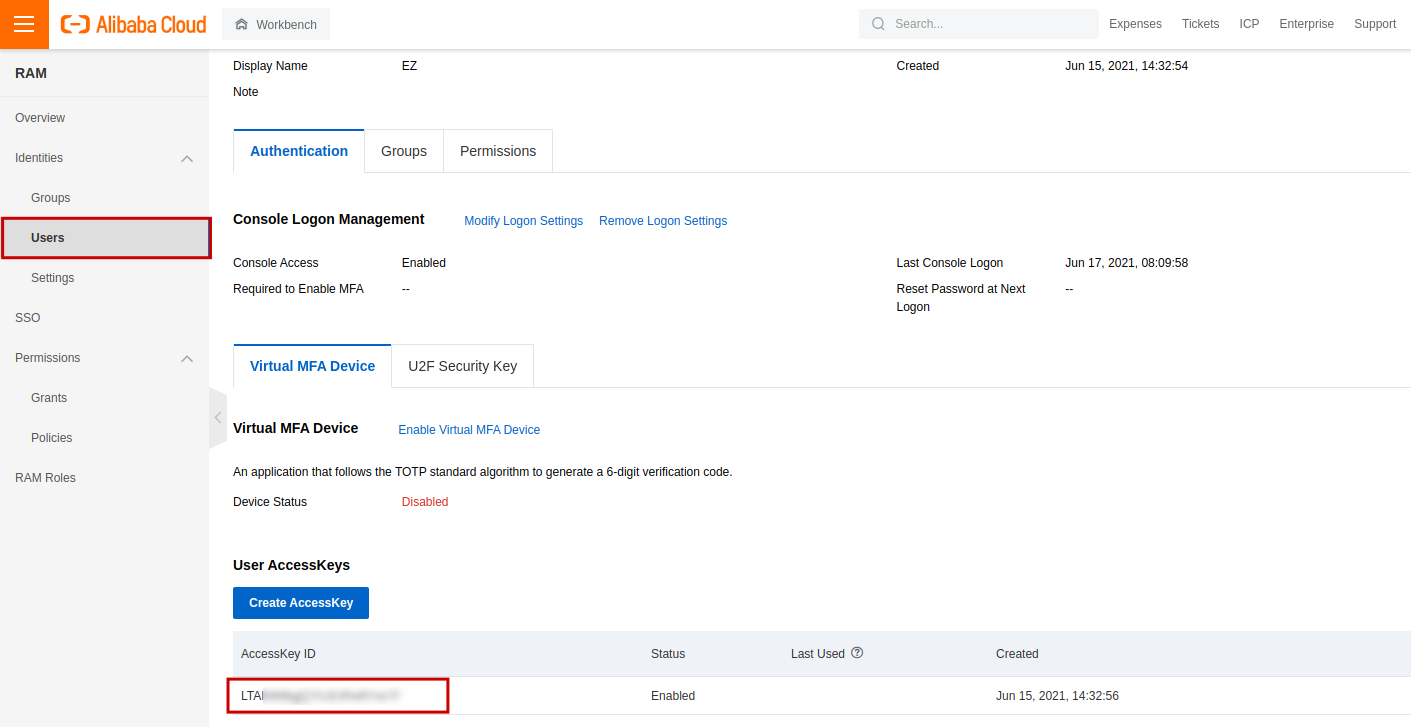Collapse the Permissions section chevron
Image resolution: width=1411 pixels, height=727 pixels.
[x=187, y=358]
